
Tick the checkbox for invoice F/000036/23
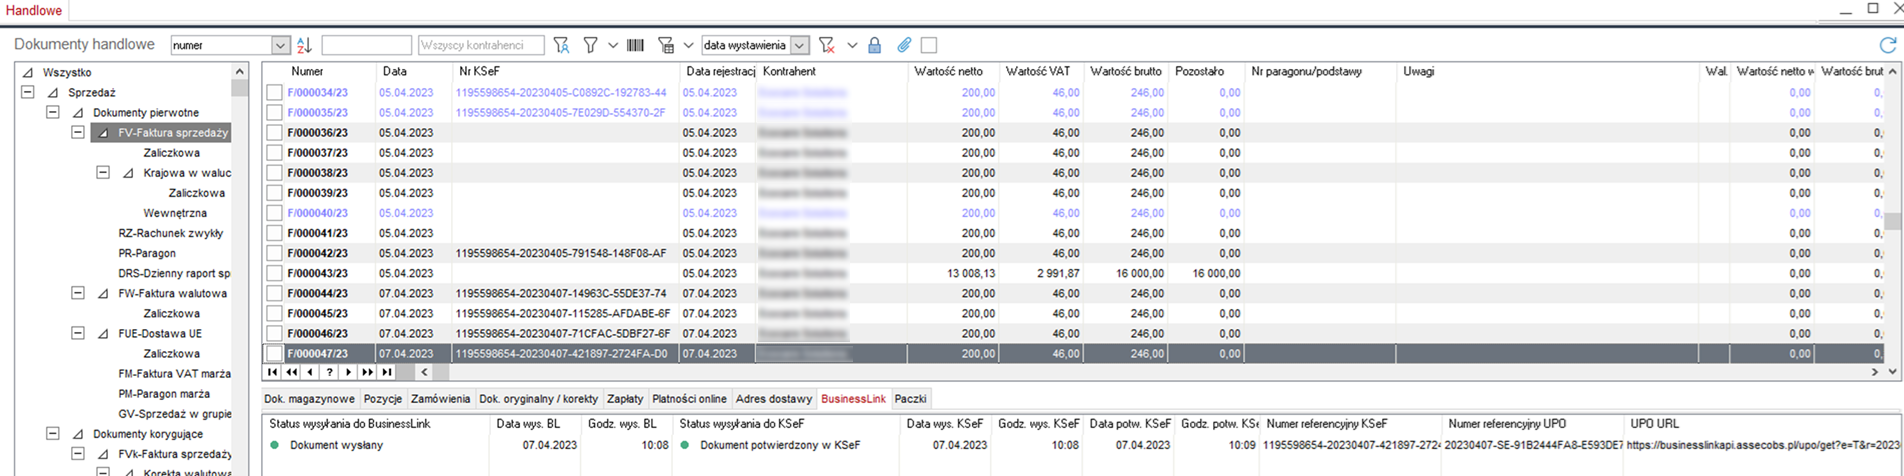click(x=274, y=133)
